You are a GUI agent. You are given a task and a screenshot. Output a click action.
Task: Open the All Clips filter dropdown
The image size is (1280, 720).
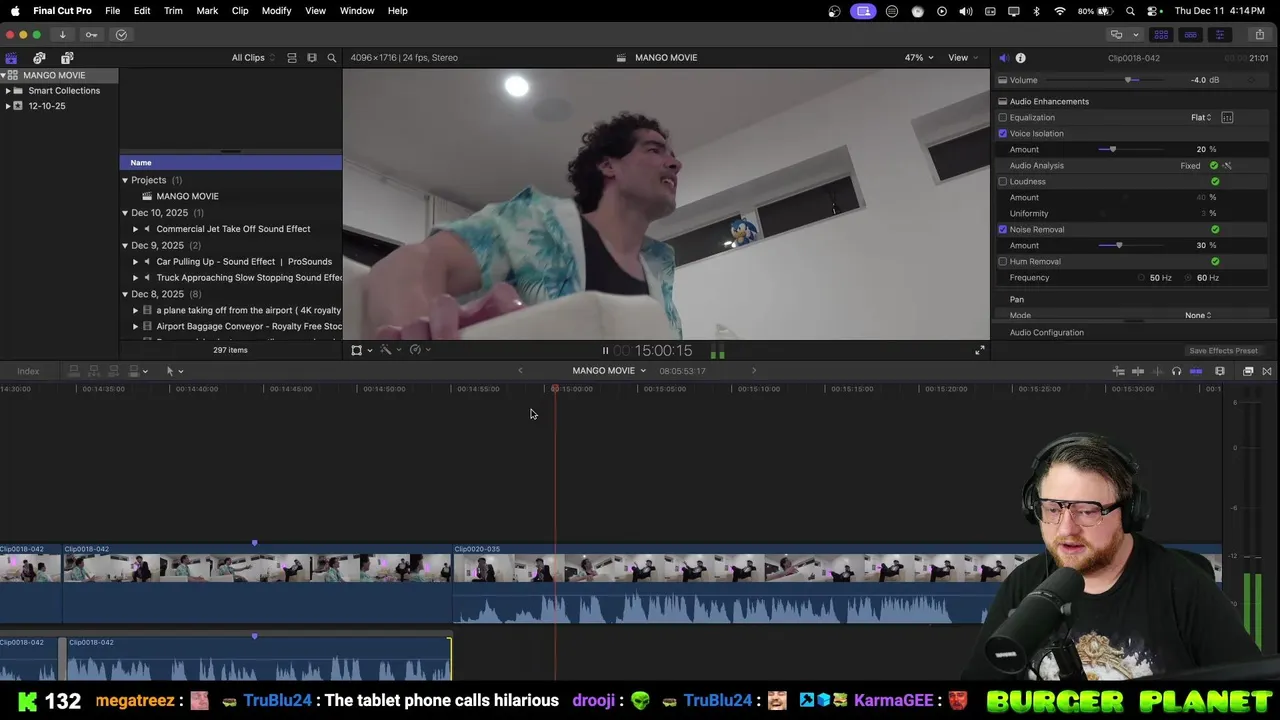(253, 58)
